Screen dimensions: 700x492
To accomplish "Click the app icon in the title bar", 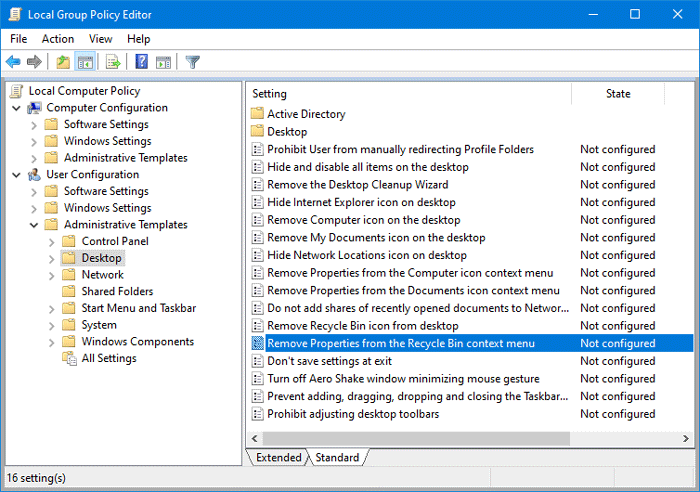I will coord(15,14).
